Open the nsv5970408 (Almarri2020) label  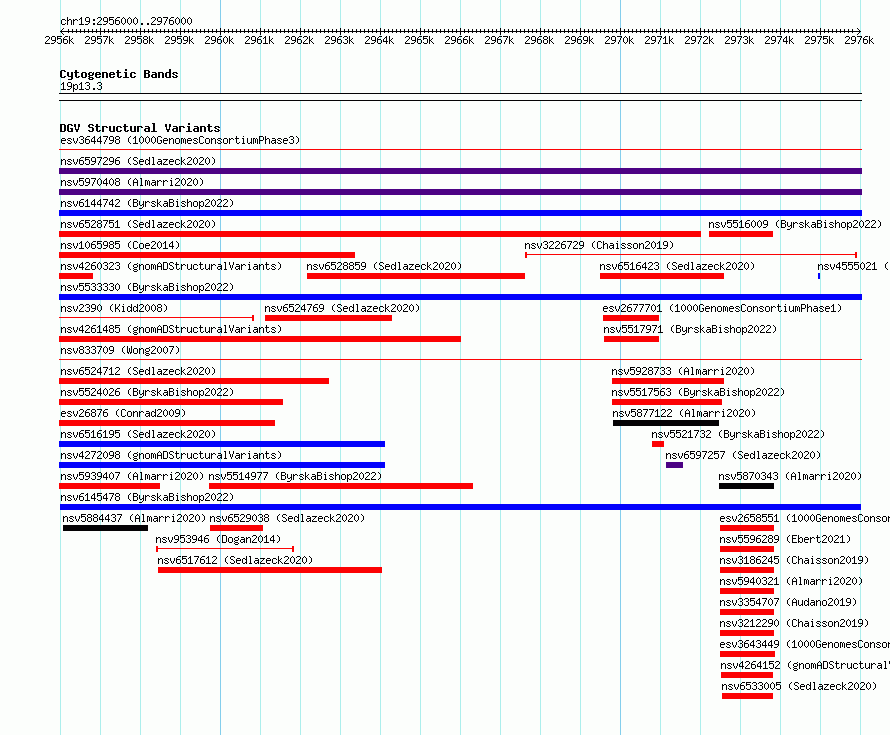(x=132, y=182)
